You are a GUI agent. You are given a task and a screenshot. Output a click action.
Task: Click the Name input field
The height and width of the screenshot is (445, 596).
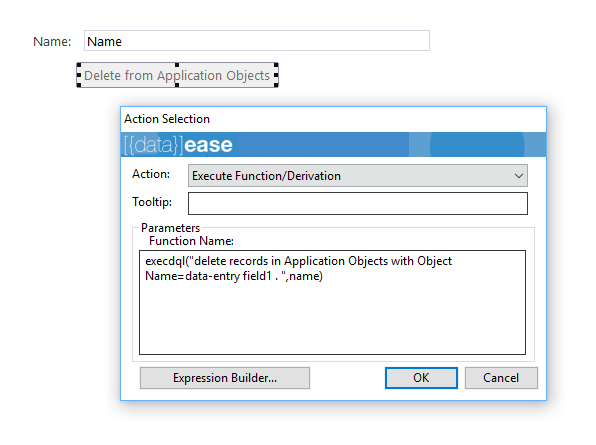click(x=257, y=41)
